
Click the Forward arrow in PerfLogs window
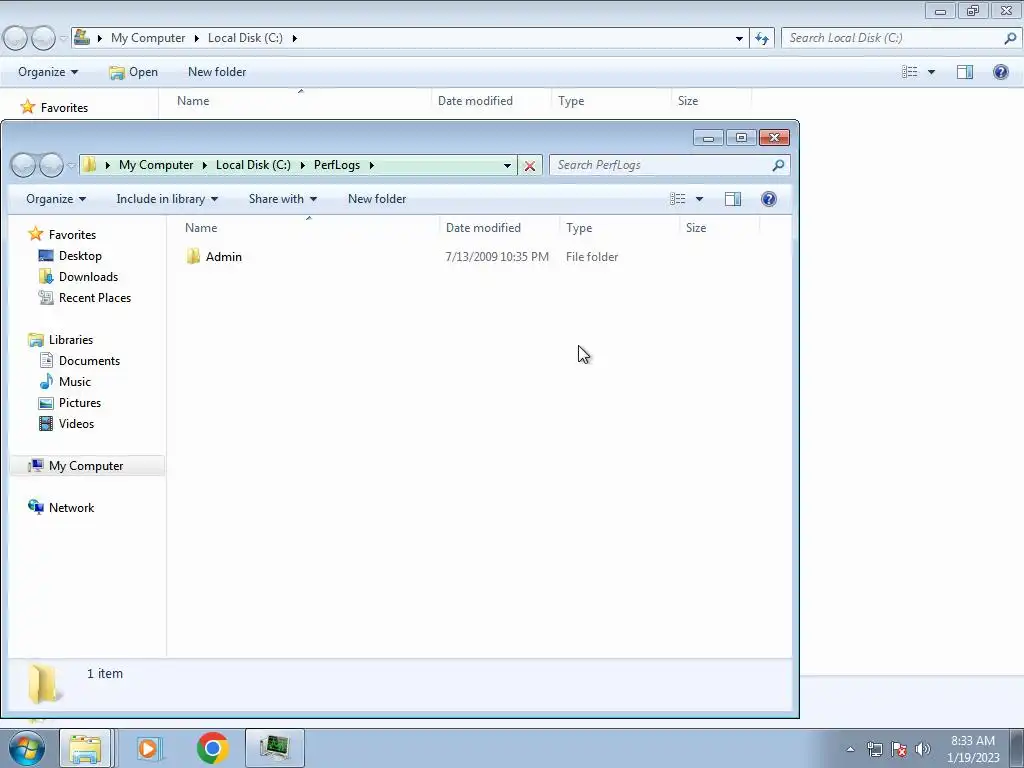[x=51, y=165]
